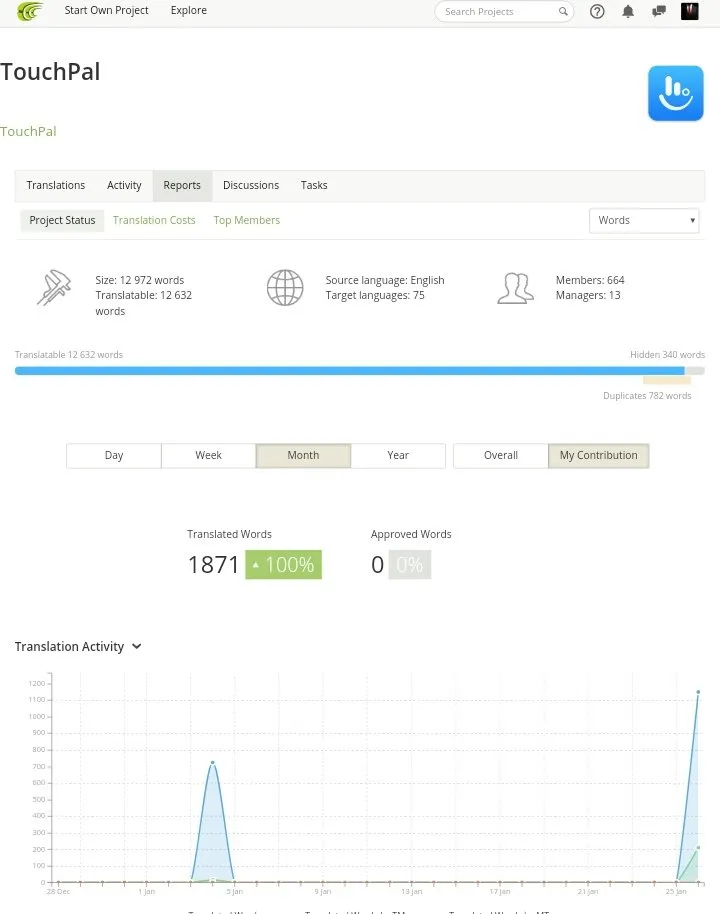Switch to the Translations tab
This screenshot has width=720, height=914.
[x=56, y=185]
